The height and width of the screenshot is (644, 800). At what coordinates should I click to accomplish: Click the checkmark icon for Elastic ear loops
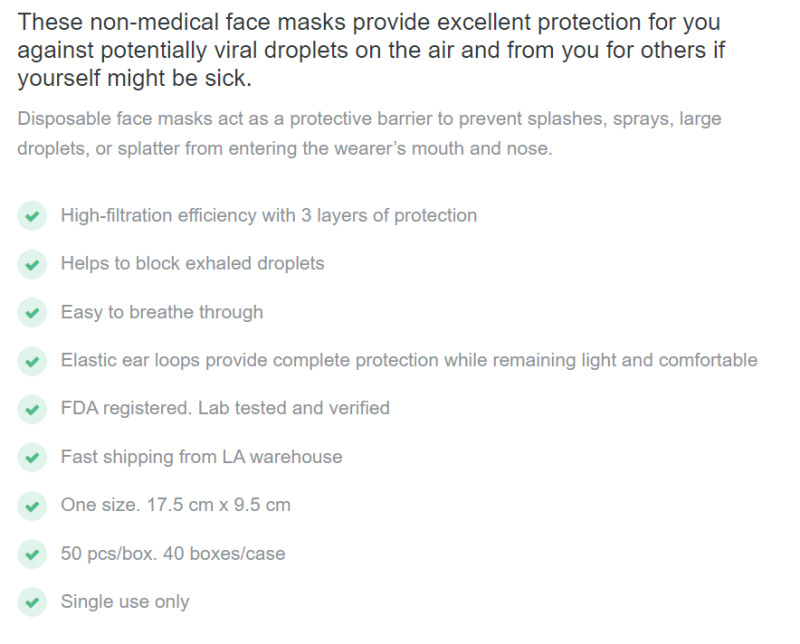(x=32, y=361)
